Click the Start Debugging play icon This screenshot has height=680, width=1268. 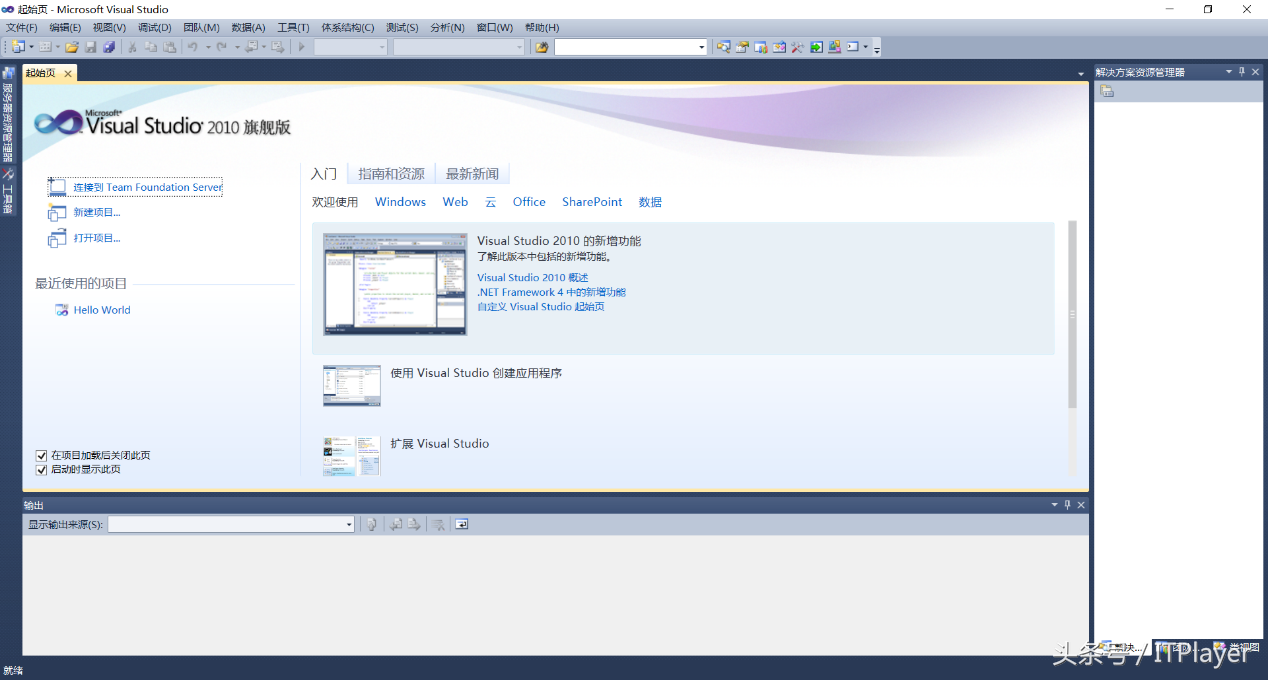pyautogui.click(x=301, y=47)
